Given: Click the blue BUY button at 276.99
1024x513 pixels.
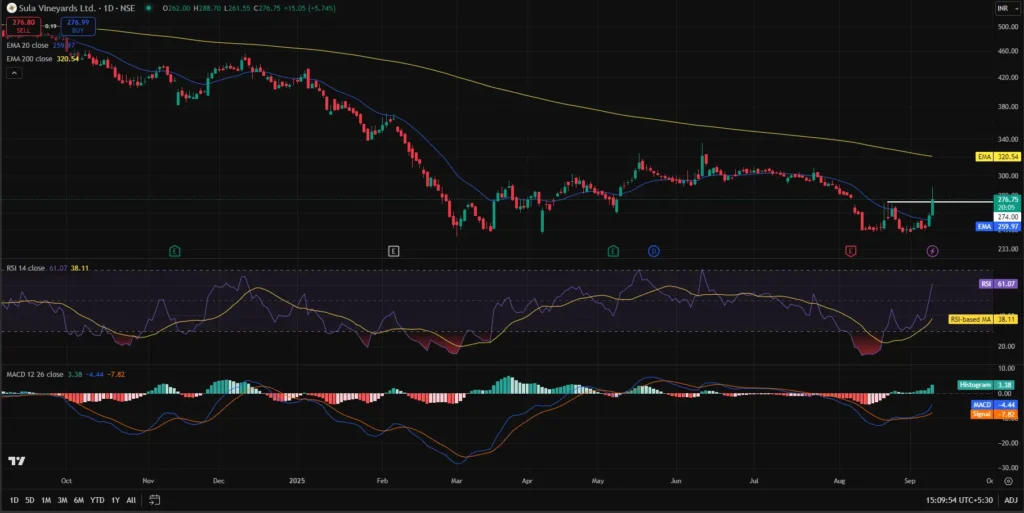Looking at the screenshot, I should pyautogui.click(x=78, y=25).
